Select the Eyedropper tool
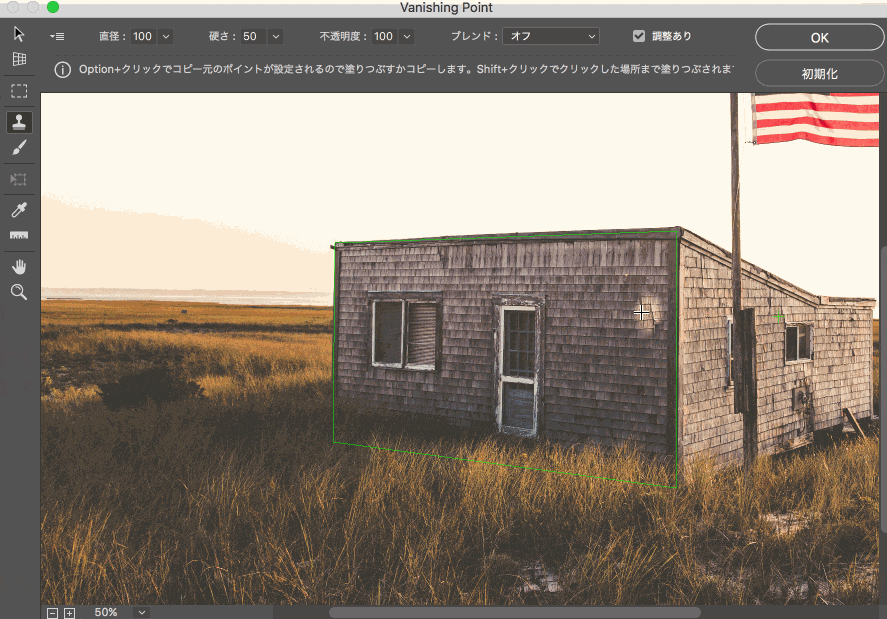Viewport: 887px width, 619px height. (19, 210)
